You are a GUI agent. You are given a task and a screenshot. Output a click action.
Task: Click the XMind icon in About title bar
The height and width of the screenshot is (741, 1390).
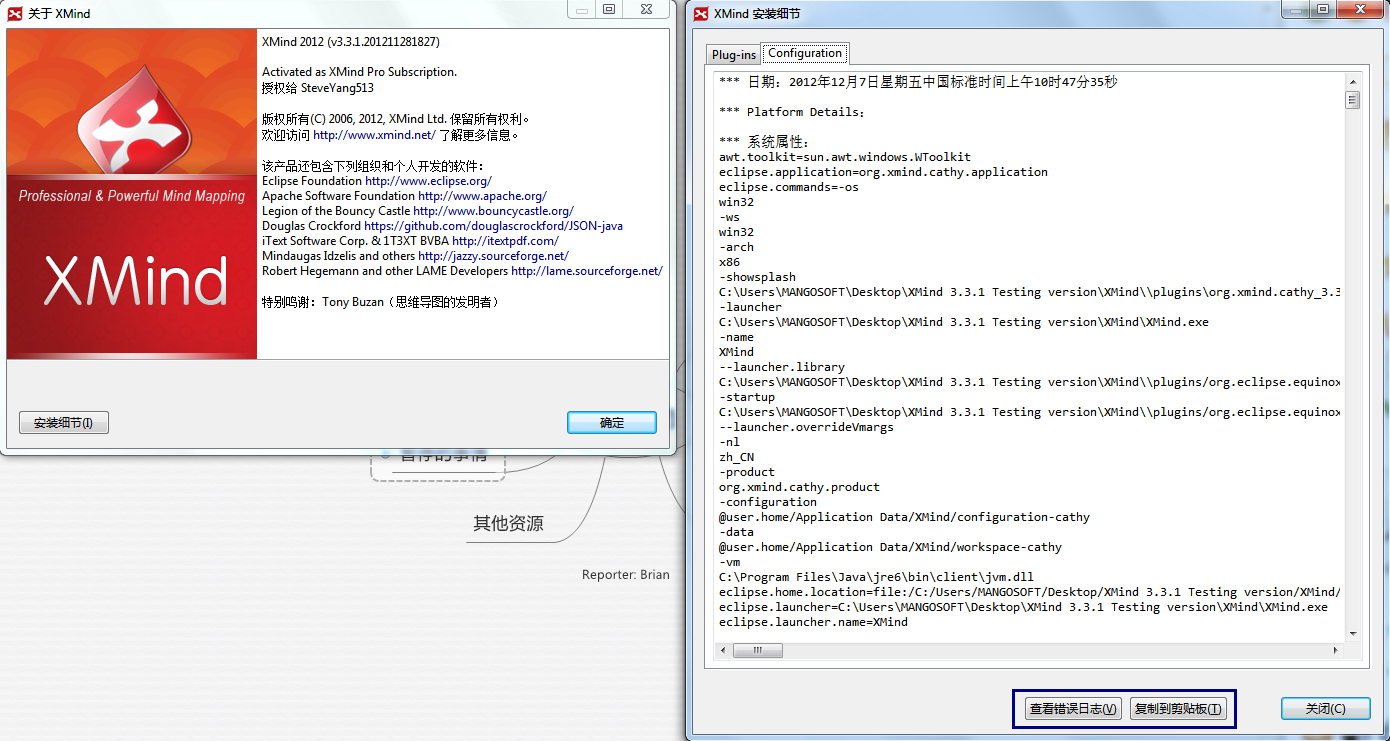click(x=16, y=13)
